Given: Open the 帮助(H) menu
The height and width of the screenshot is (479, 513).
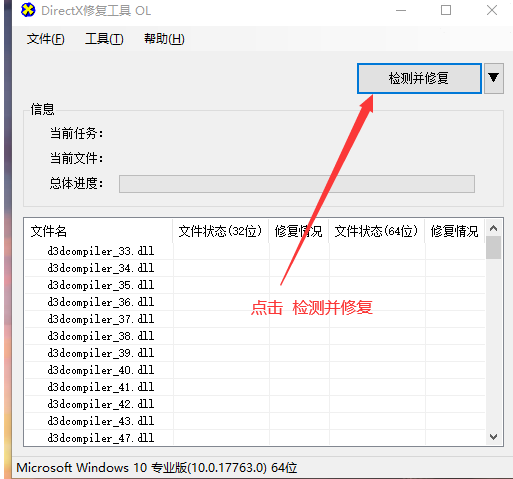Looking at the screenshot, I should tap(164, 39).
